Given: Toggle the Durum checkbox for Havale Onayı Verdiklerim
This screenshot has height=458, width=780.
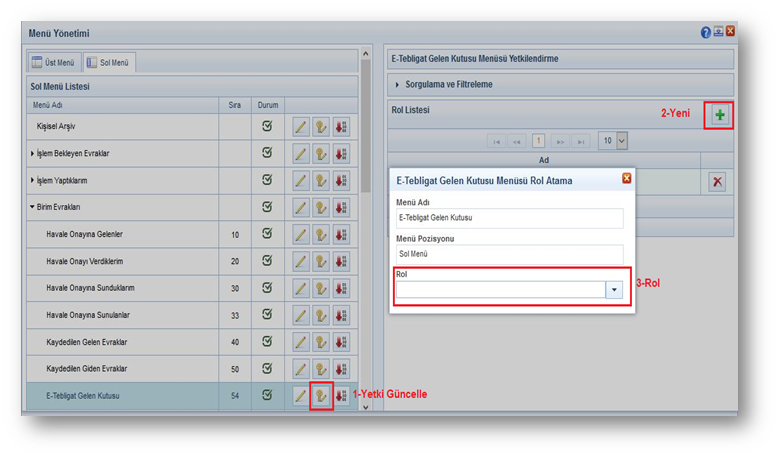Looking at the screenshot, I should [267, 262].
